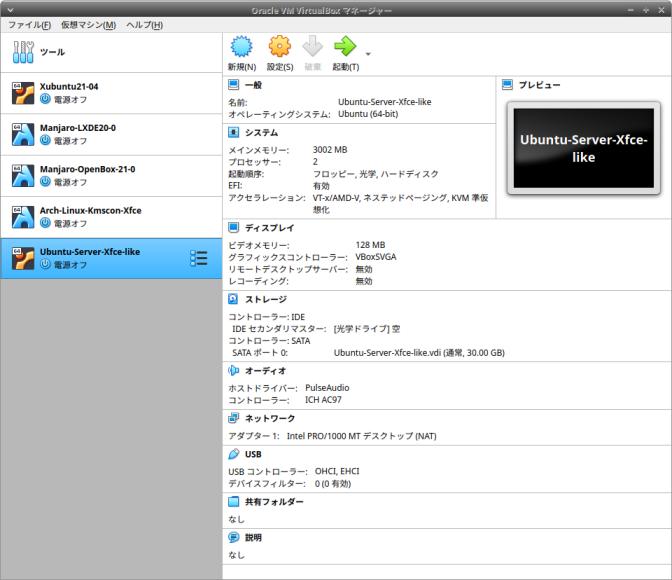Click Intel PRO/1000 MT adapter text
This screenshot has width=672, height=580.
coord(361,436)
